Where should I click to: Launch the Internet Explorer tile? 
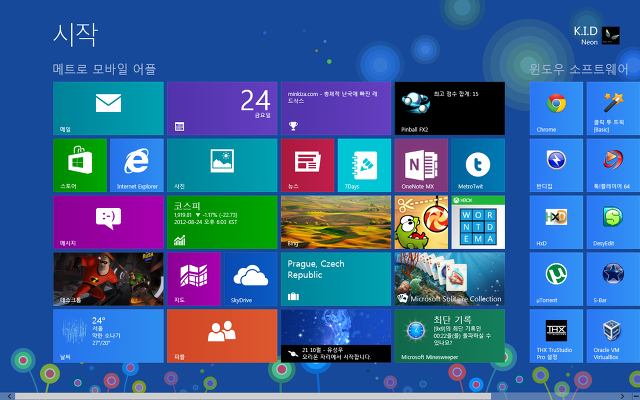137,165
